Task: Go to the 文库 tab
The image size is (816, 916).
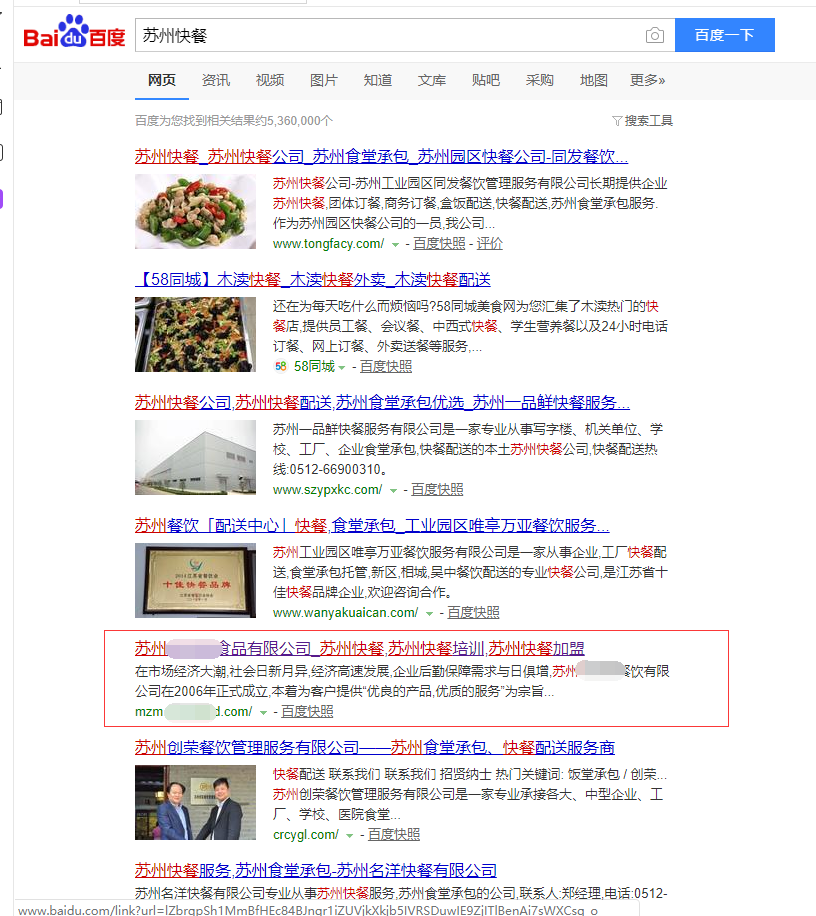Action: click(432, 80)
